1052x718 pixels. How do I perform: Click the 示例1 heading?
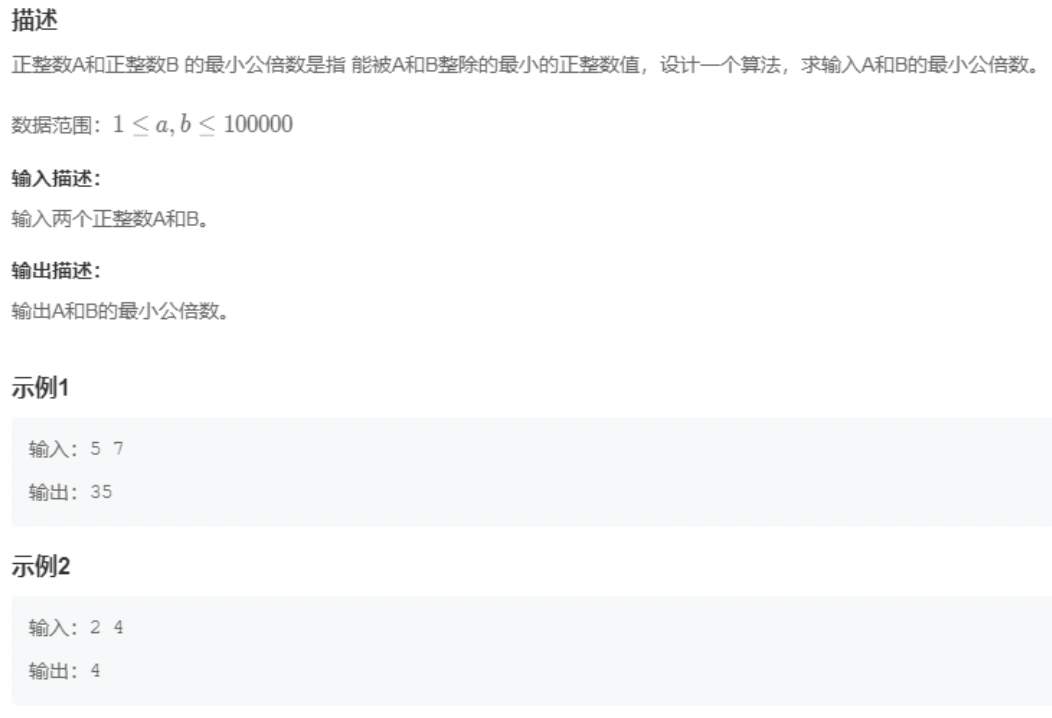tap(40, 388)
